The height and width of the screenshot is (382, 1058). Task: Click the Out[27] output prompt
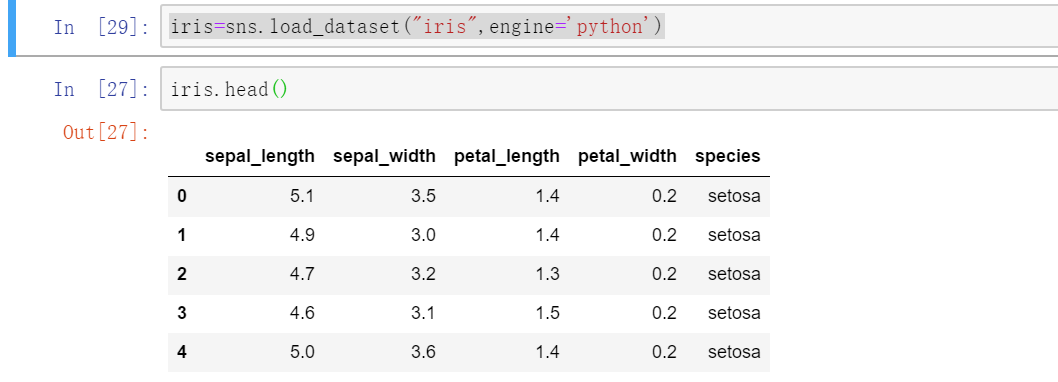pos(106,132)
